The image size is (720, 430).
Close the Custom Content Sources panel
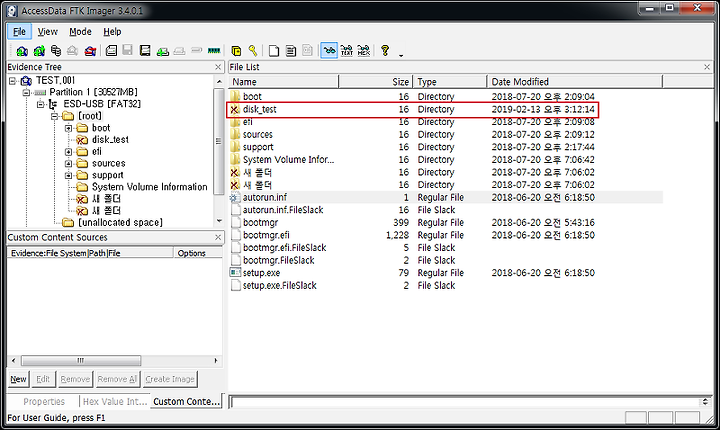click(x=218, y=238)
